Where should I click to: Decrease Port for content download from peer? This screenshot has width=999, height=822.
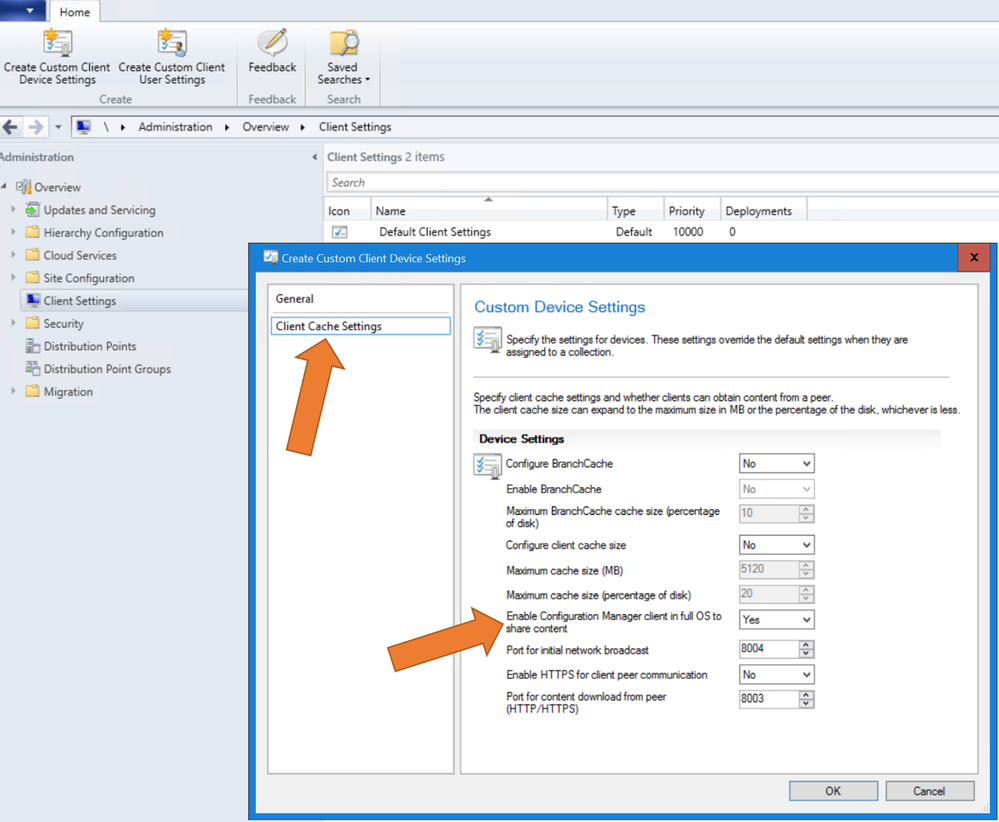pos(806,703)
